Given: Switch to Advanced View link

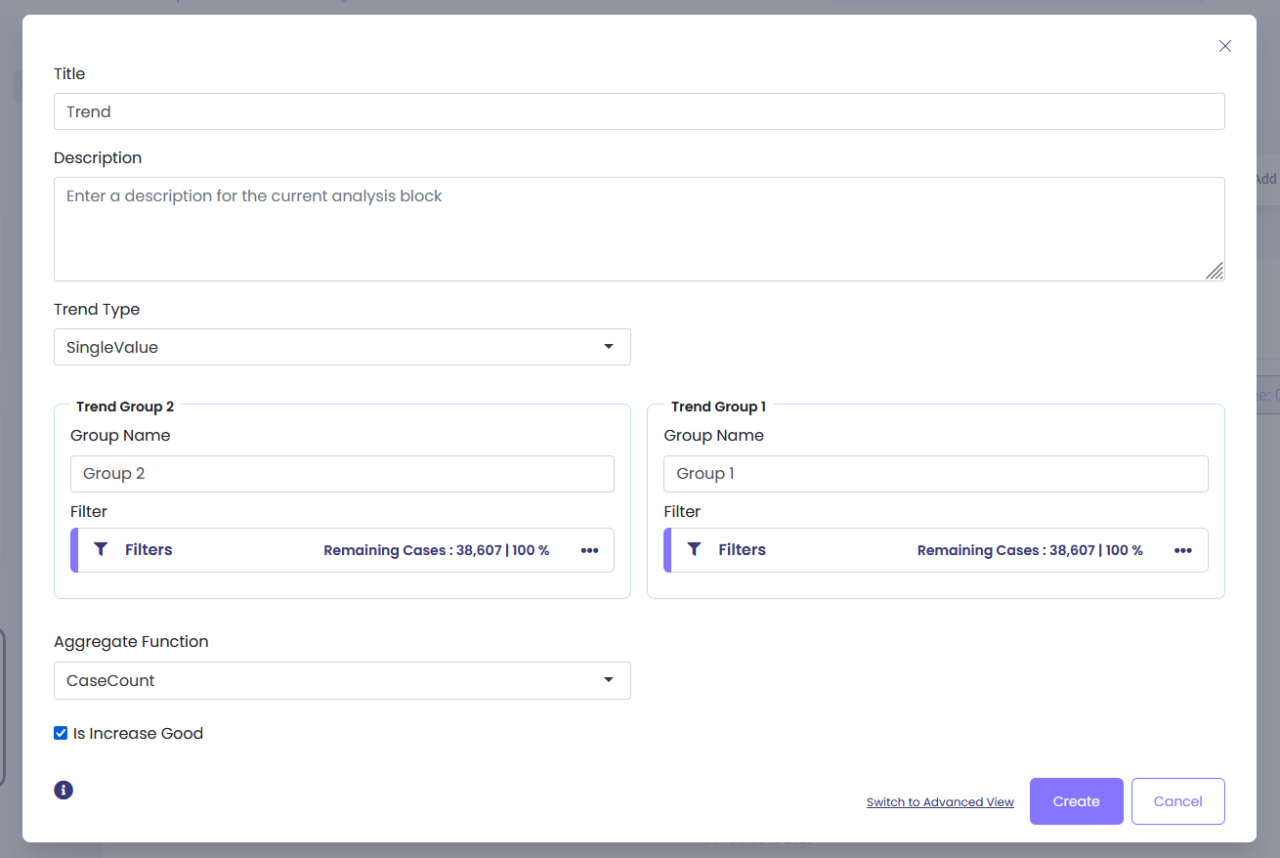Looking at the screenshot, I should 940,802.
